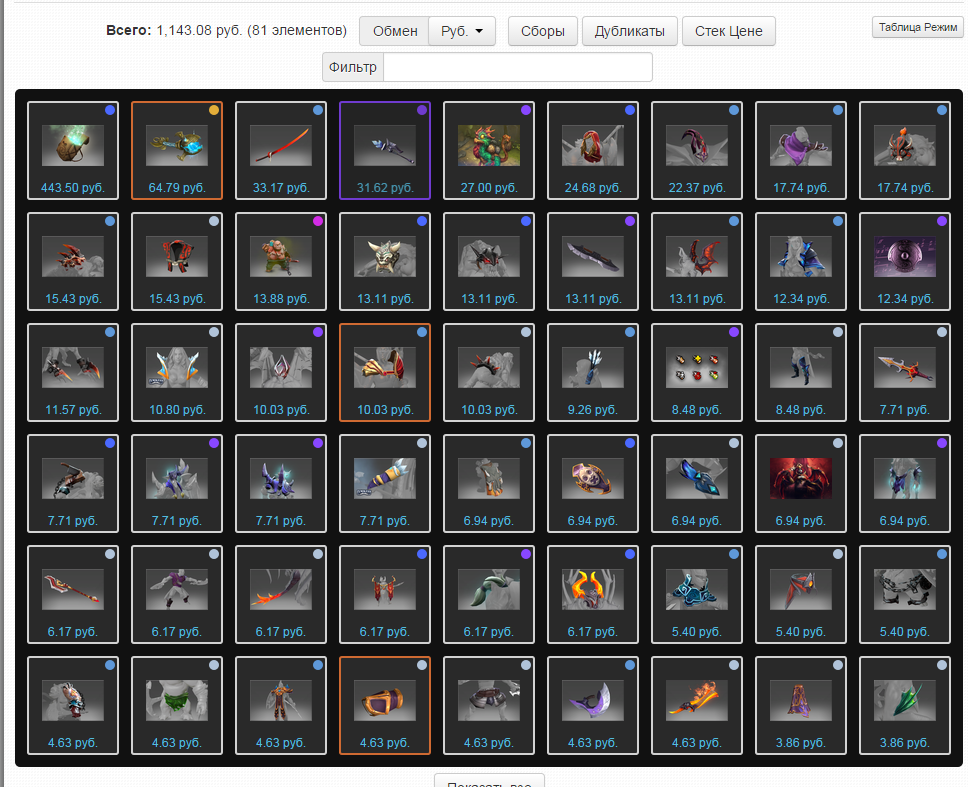Select the 13.88 руб. Pudge character item
The image size is (968, 787).
[x=281, y=262]
